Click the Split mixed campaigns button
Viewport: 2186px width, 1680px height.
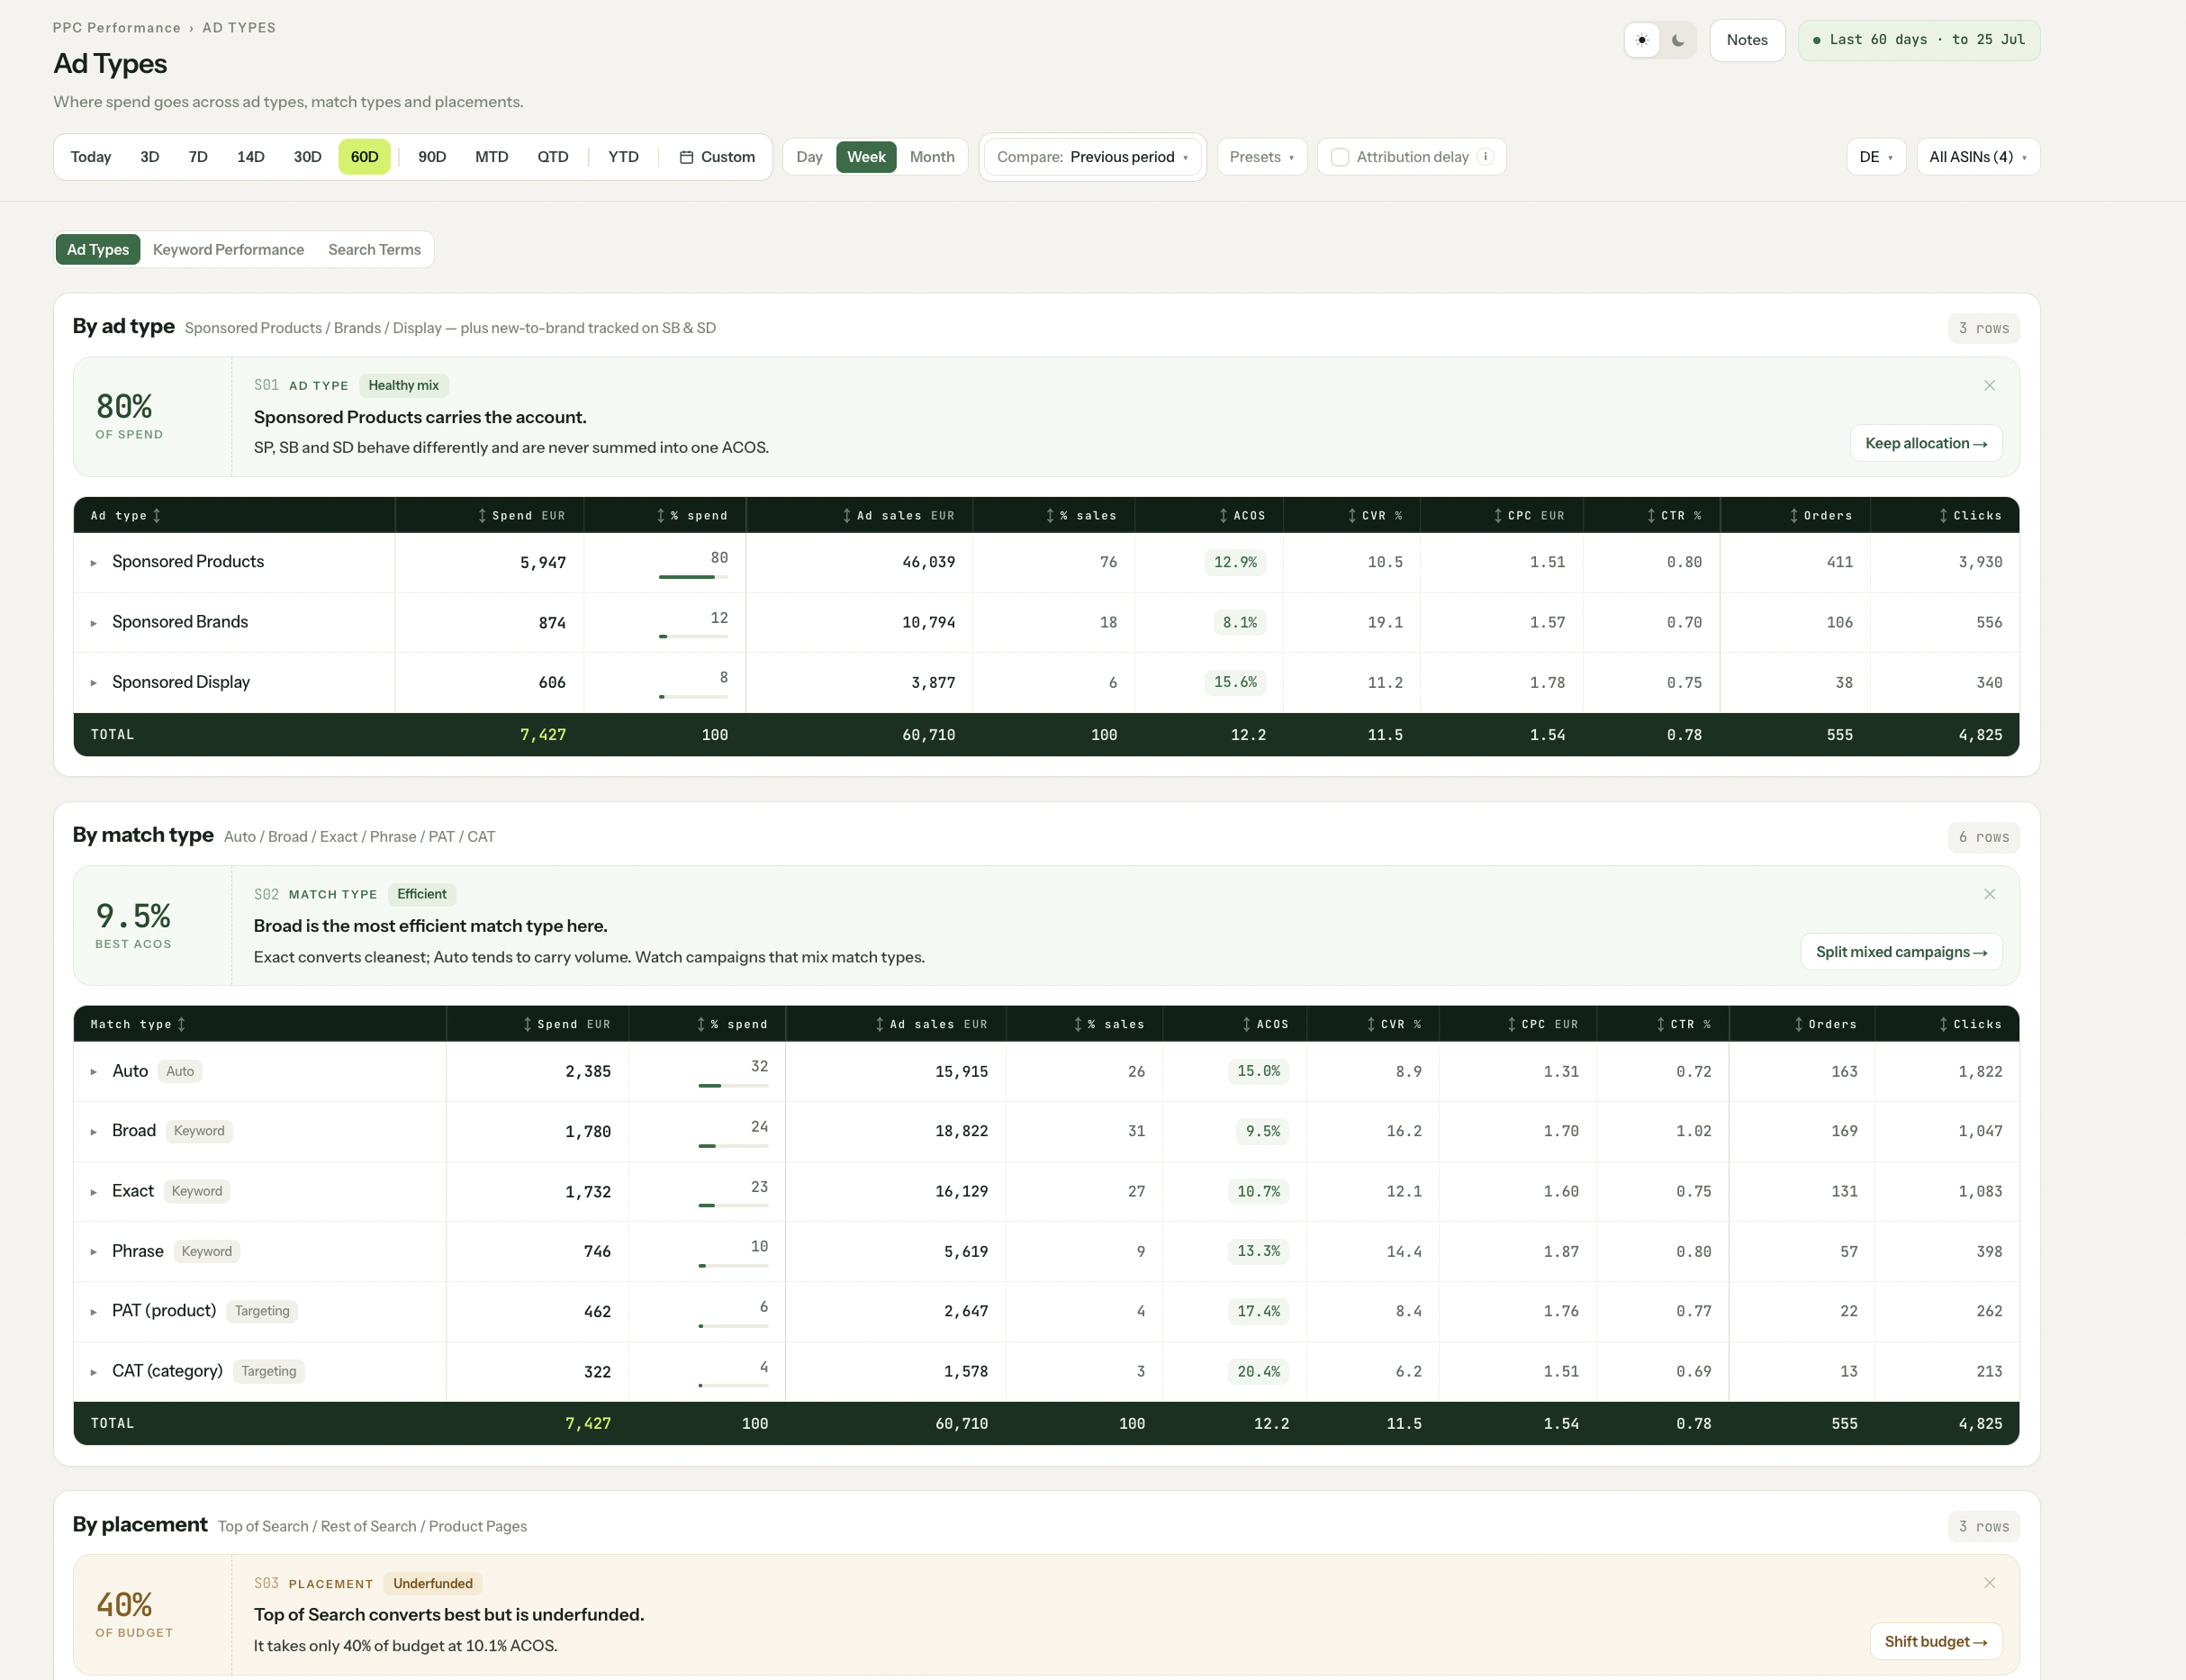click(1901, 952)
